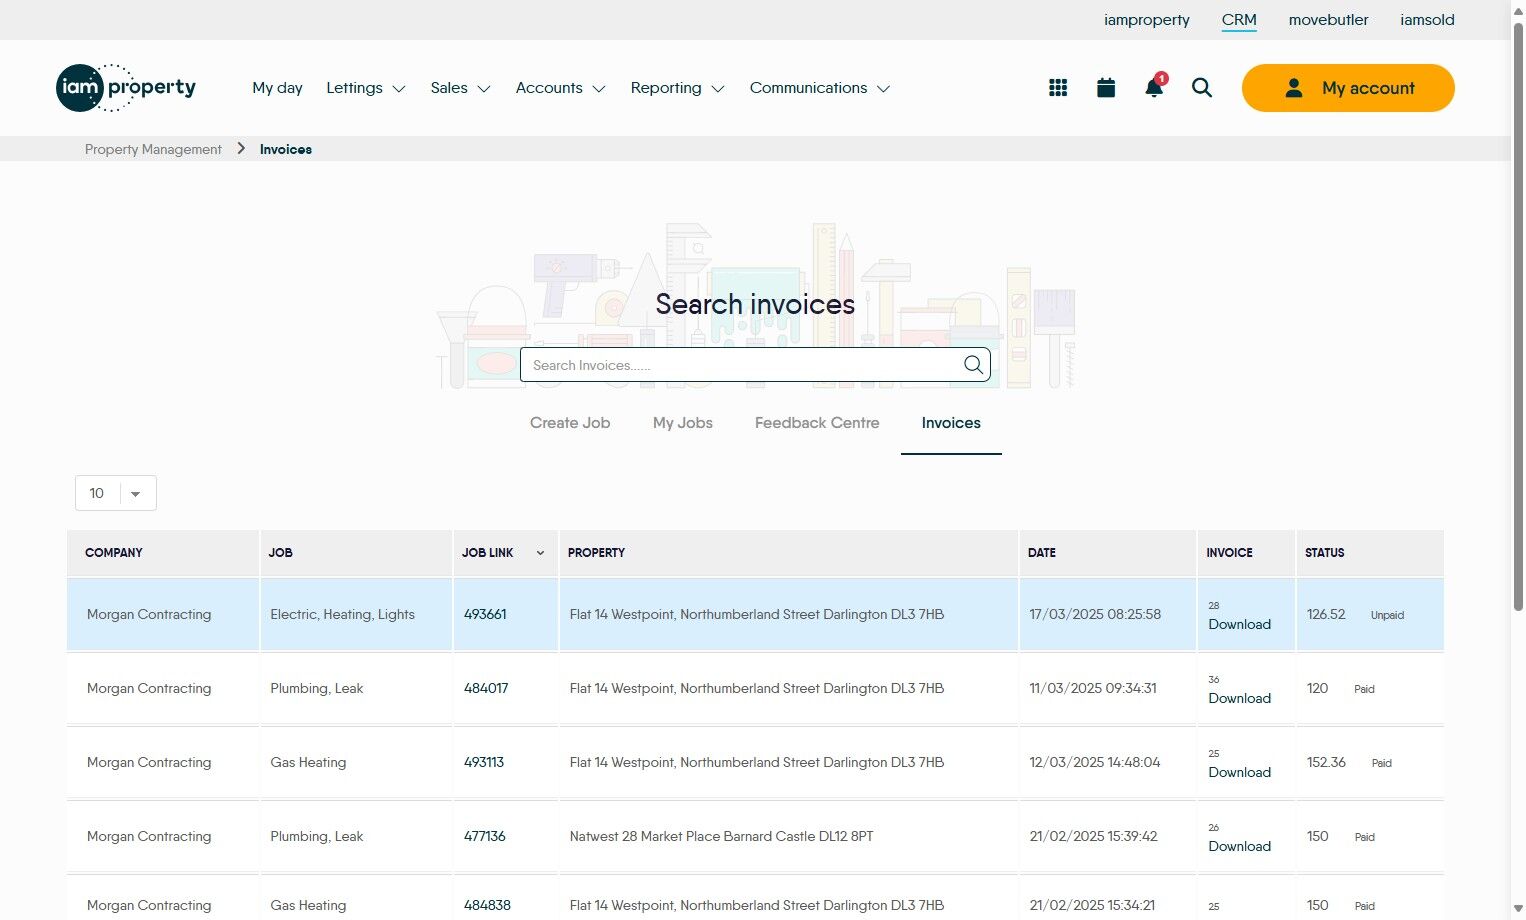The width and height of the screenshot is (1526, 920).
Task: Expand the Lettings menu
Action: click(365, 88)
